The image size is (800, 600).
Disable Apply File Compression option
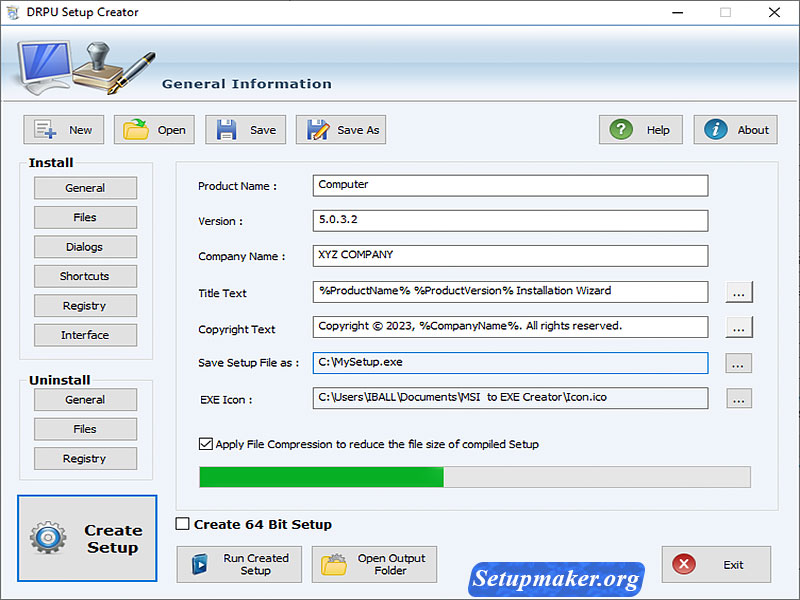click(x=205, y=444)
